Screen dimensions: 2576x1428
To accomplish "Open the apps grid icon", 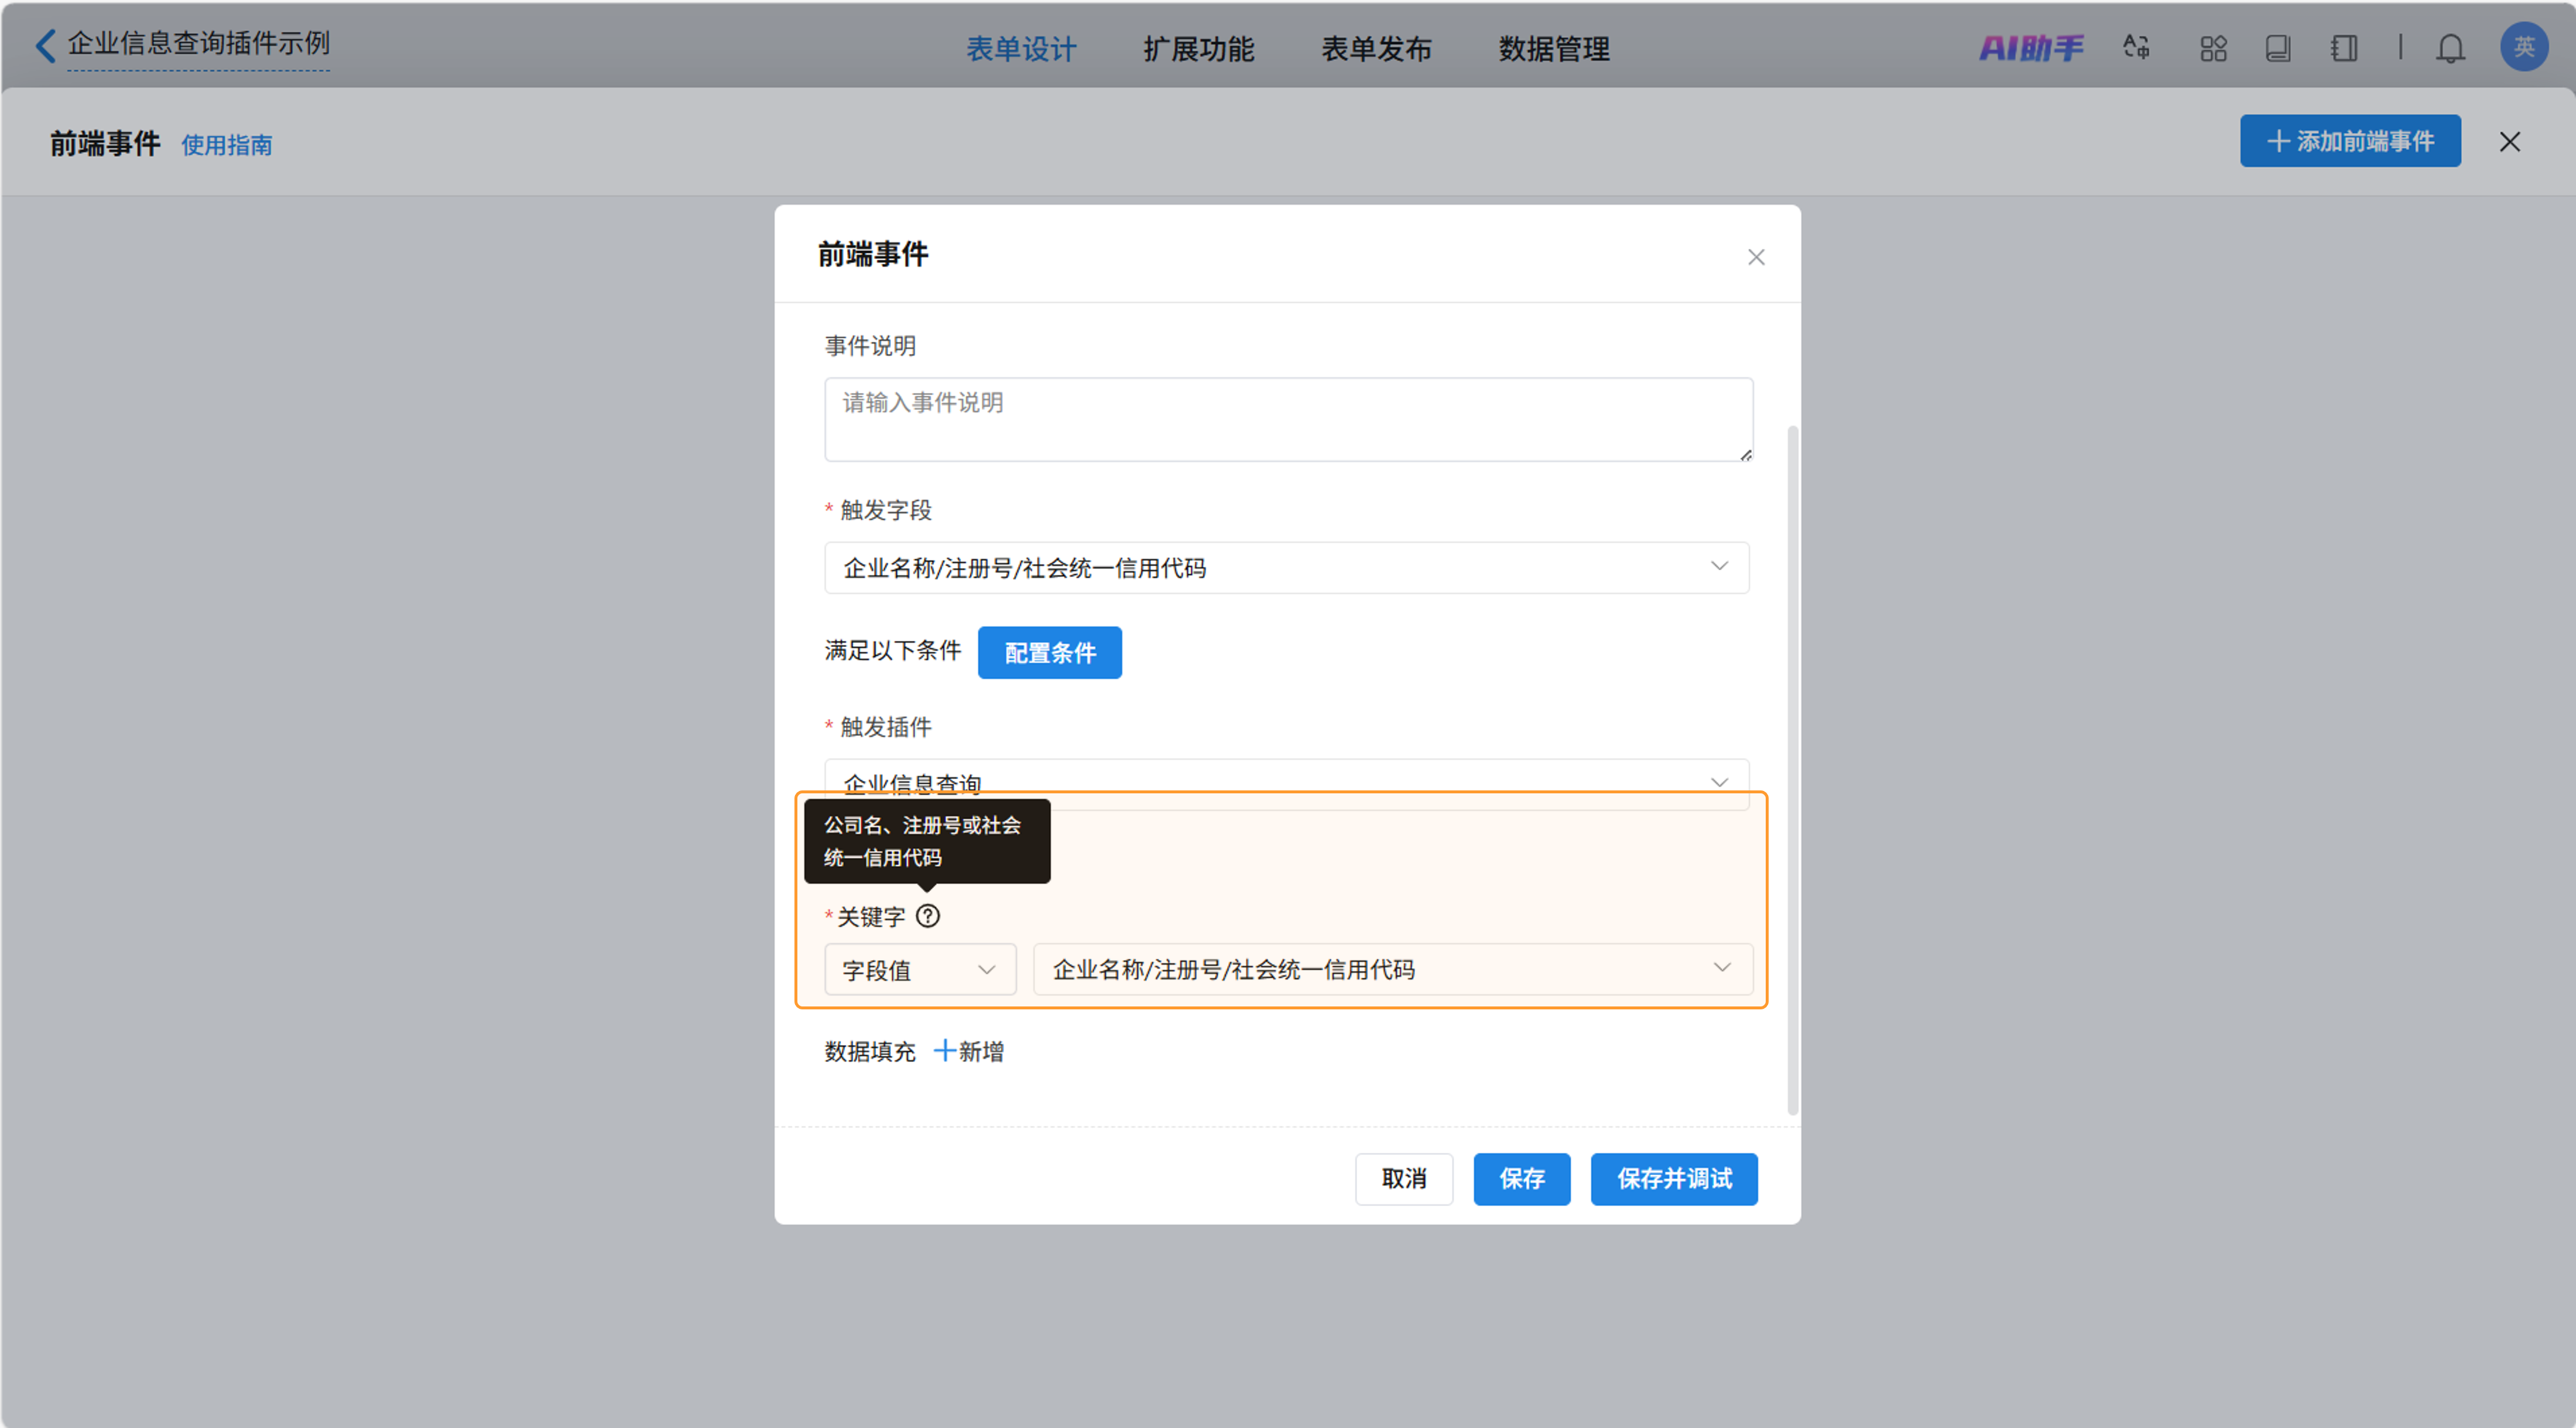I will (2213, 48).
